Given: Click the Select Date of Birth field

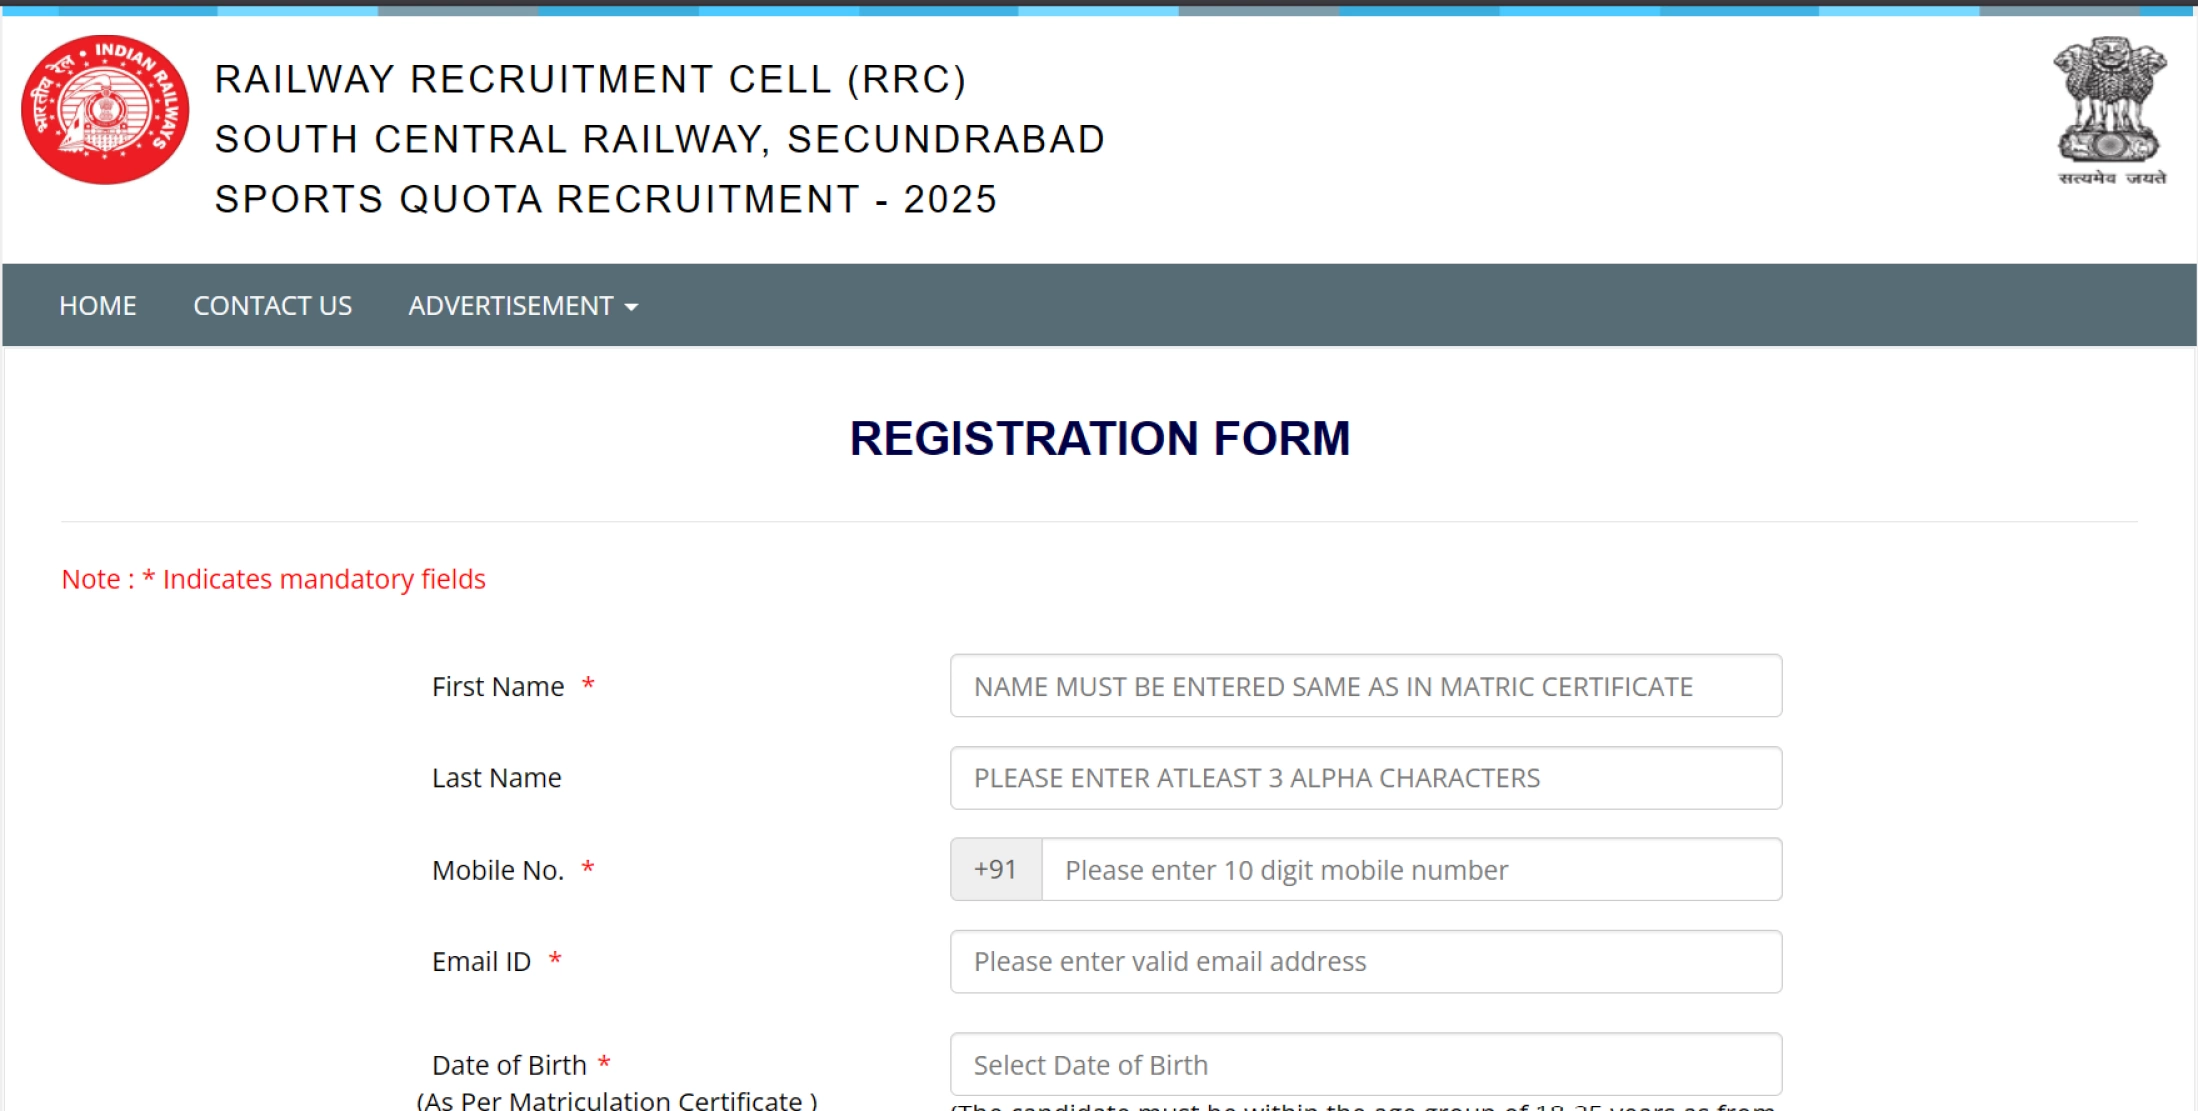Looking at the screenshot, I should 1366,1064.
